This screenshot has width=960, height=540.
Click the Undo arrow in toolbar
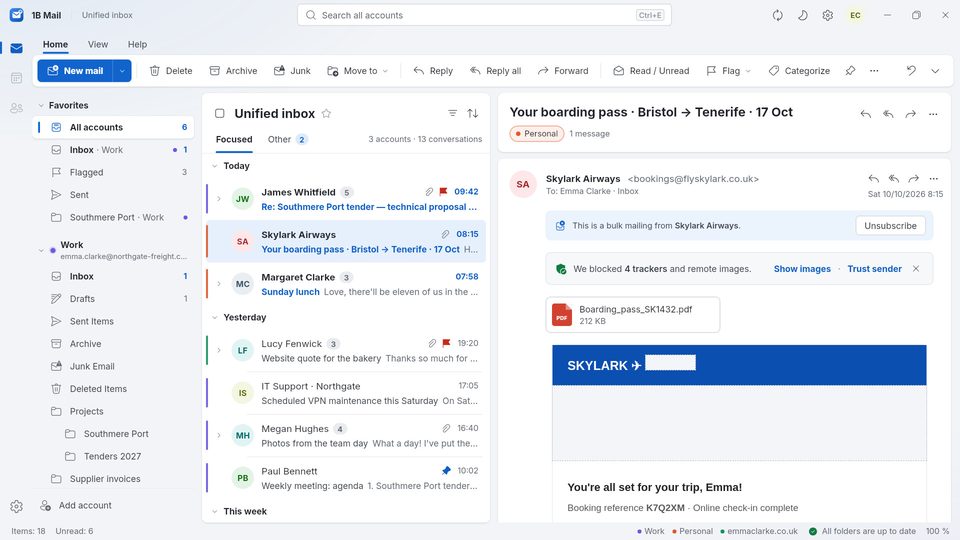tap(911, 71)
